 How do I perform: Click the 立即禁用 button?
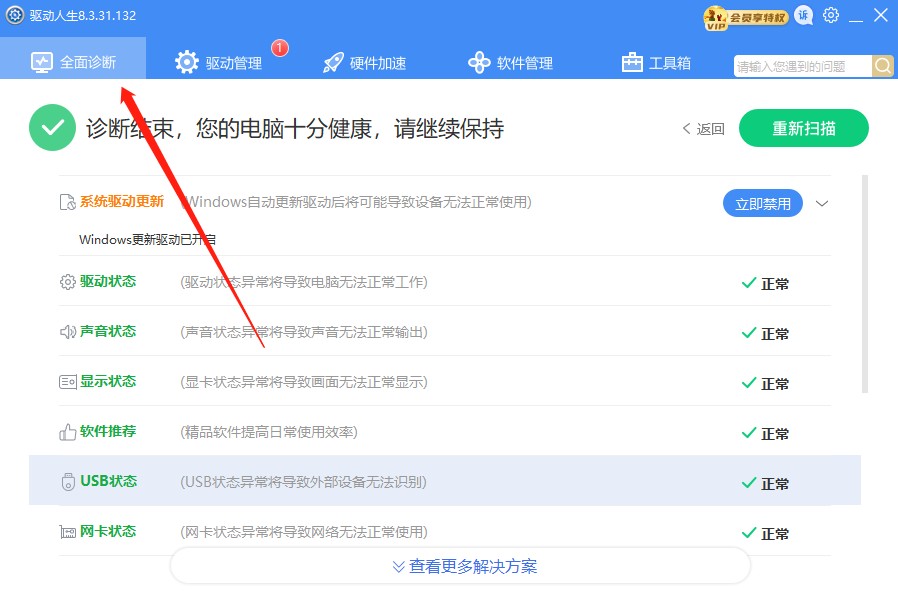[x=763, y=203]
